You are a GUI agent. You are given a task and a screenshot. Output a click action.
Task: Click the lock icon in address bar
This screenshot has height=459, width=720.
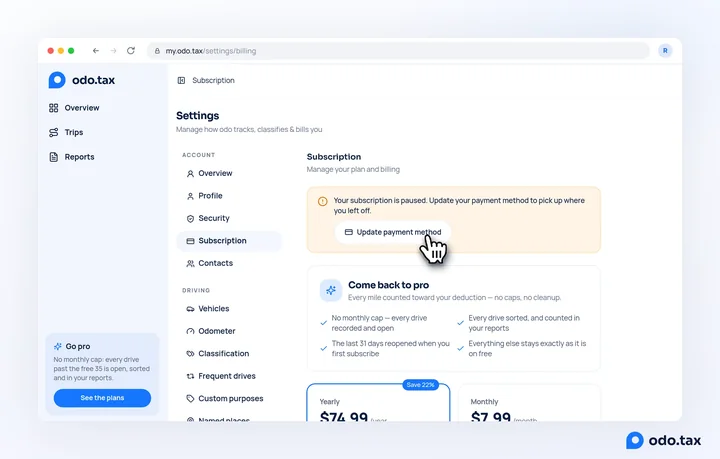(157, 51)
